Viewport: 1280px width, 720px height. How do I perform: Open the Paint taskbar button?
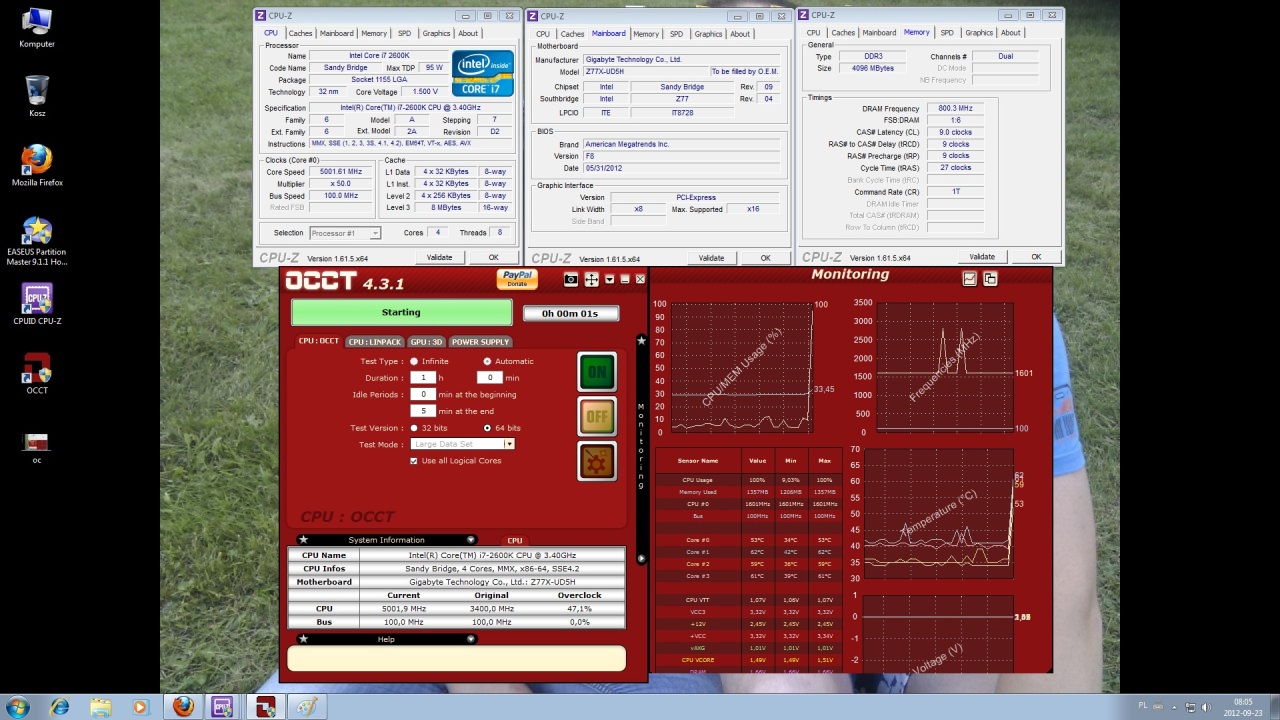307,707
